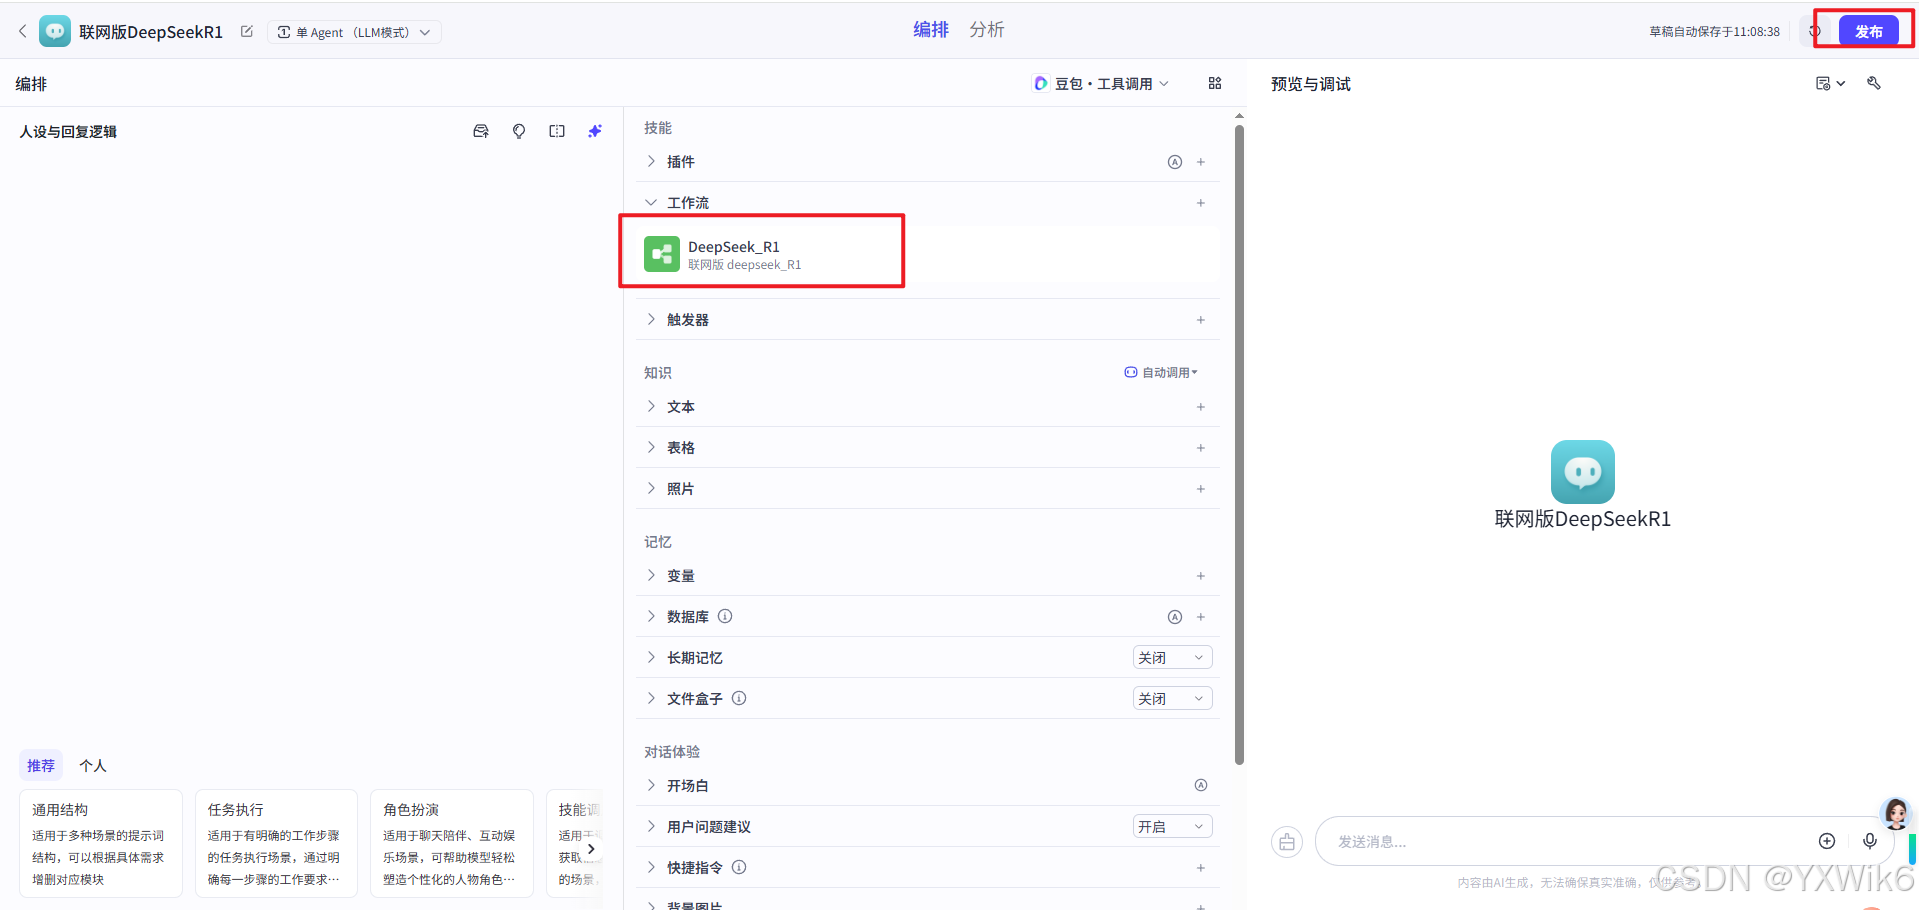Choose the 角色扮演 template card
The height and width of the screenshot is (910, 1919).
tap(452, 844)
